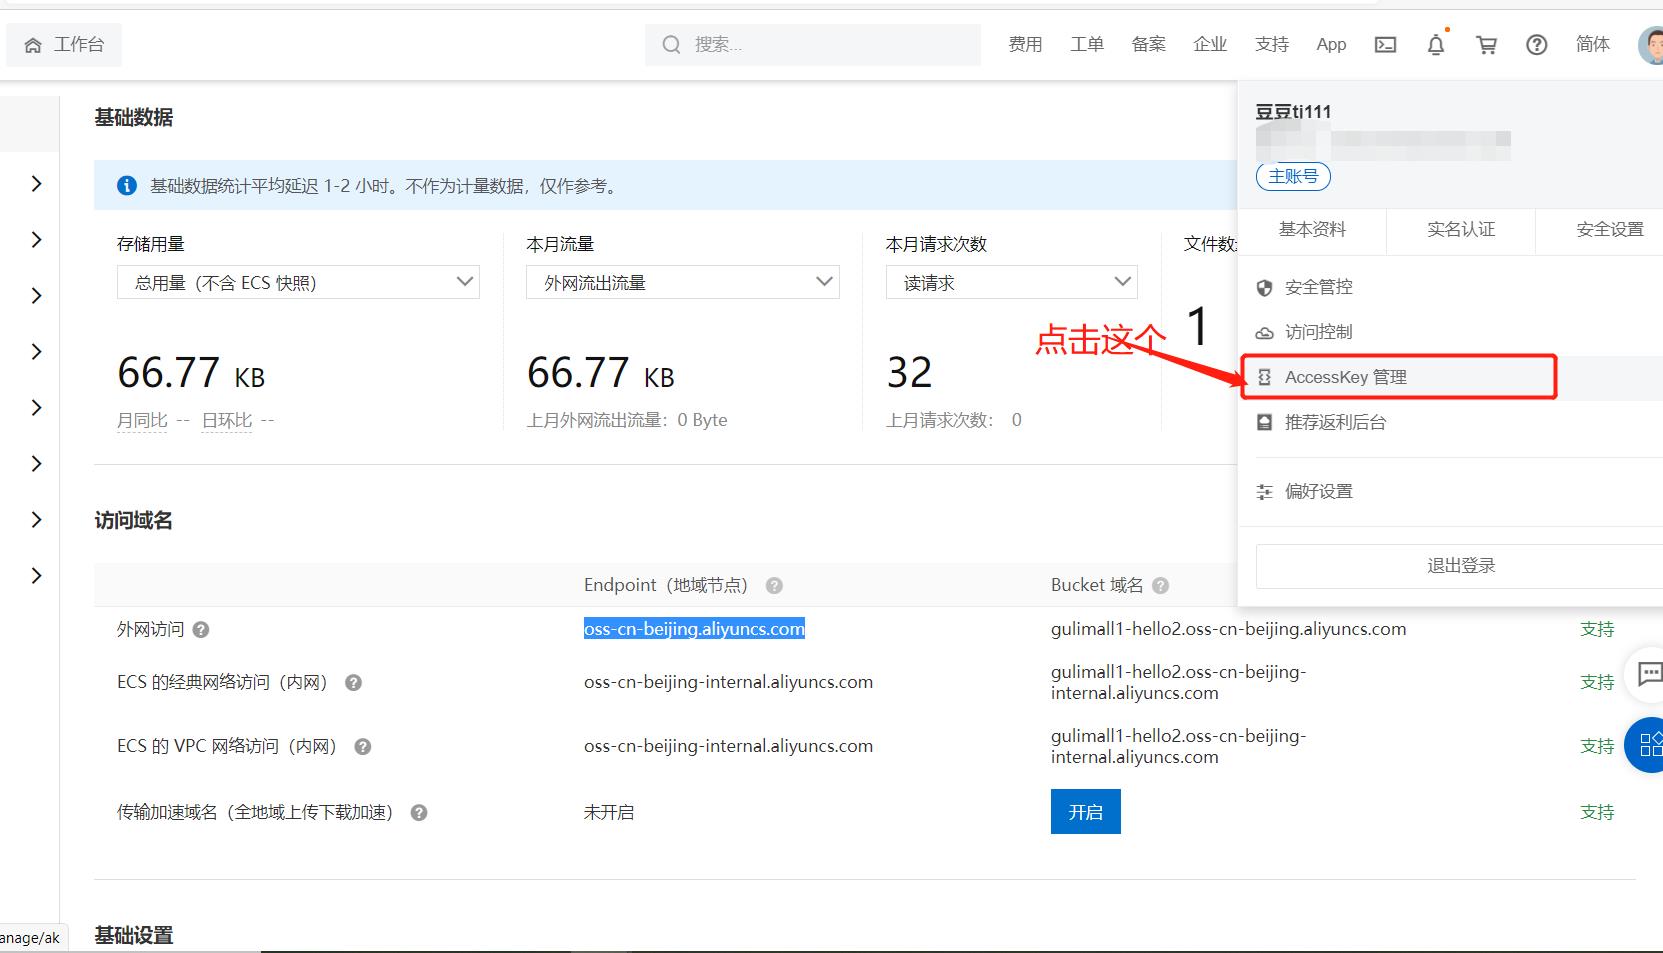Image resolution: width=1663 pixels, height=953 pixels.
Task: Open the 企业 menu
Action: click(1210, 44)
